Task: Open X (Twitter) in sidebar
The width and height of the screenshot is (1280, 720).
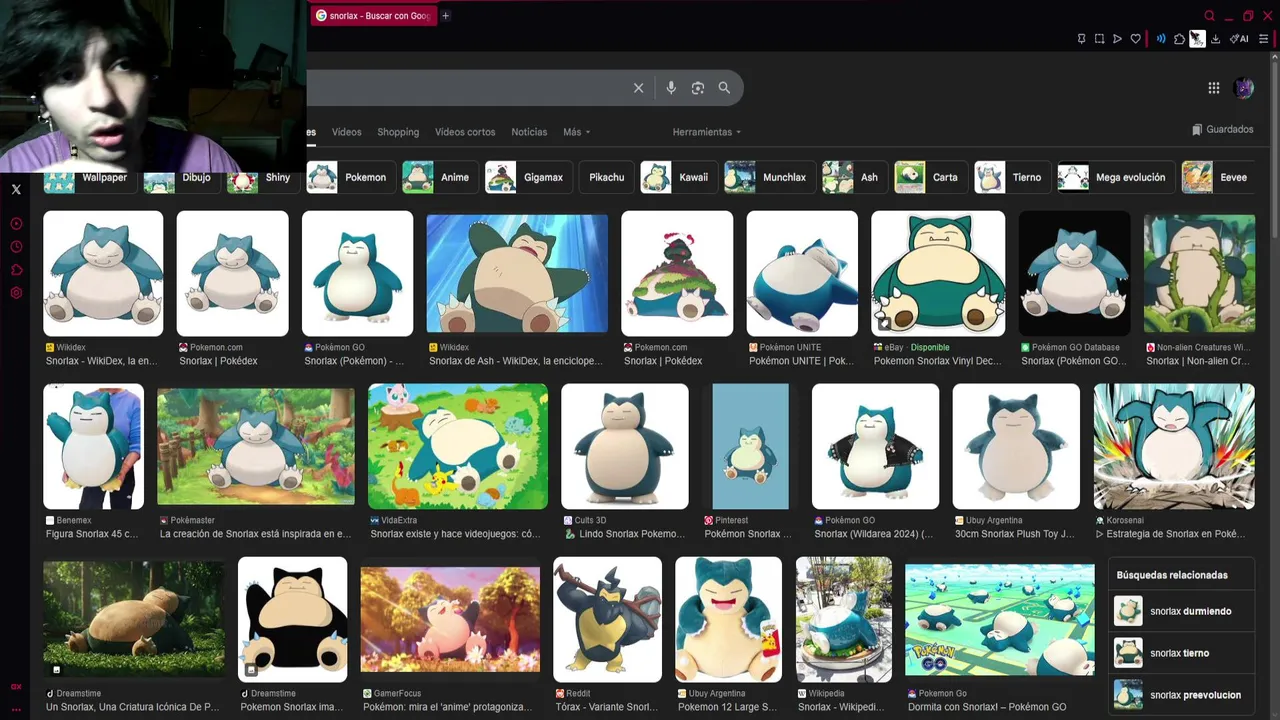Action: (x=16, y=189)
